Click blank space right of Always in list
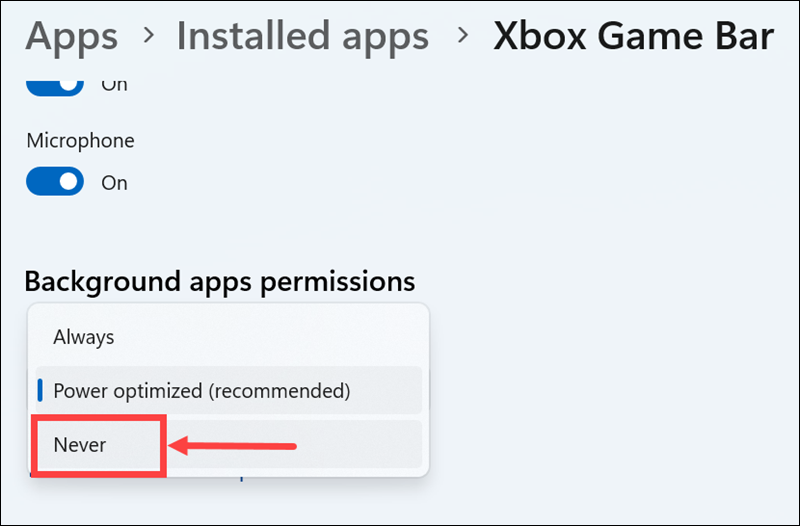 coord(268,337)
